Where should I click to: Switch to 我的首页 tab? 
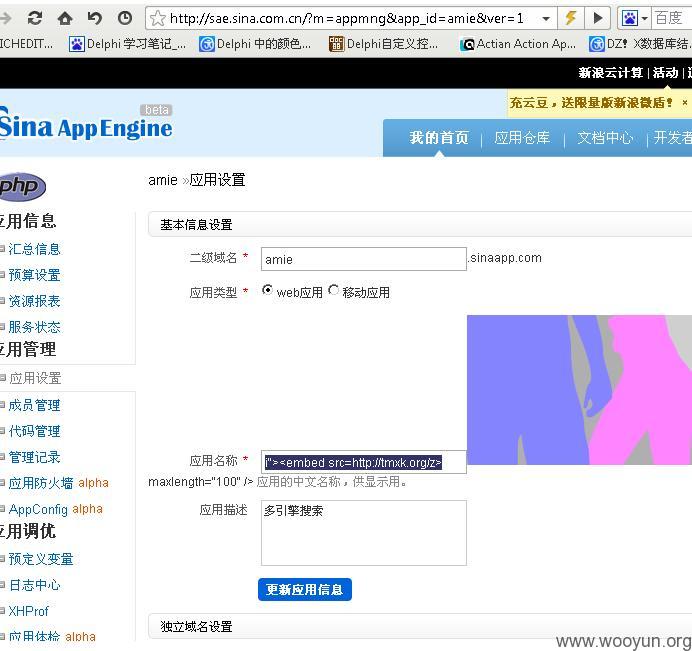tap(439, 138)
